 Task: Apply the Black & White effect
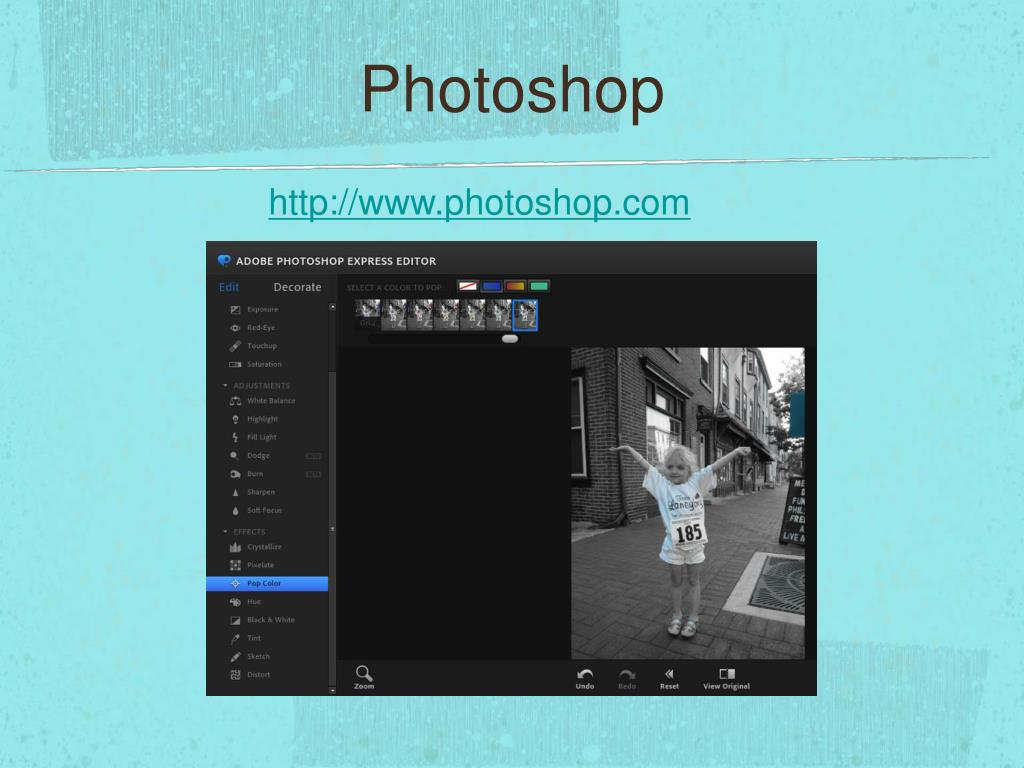[263, 620]
